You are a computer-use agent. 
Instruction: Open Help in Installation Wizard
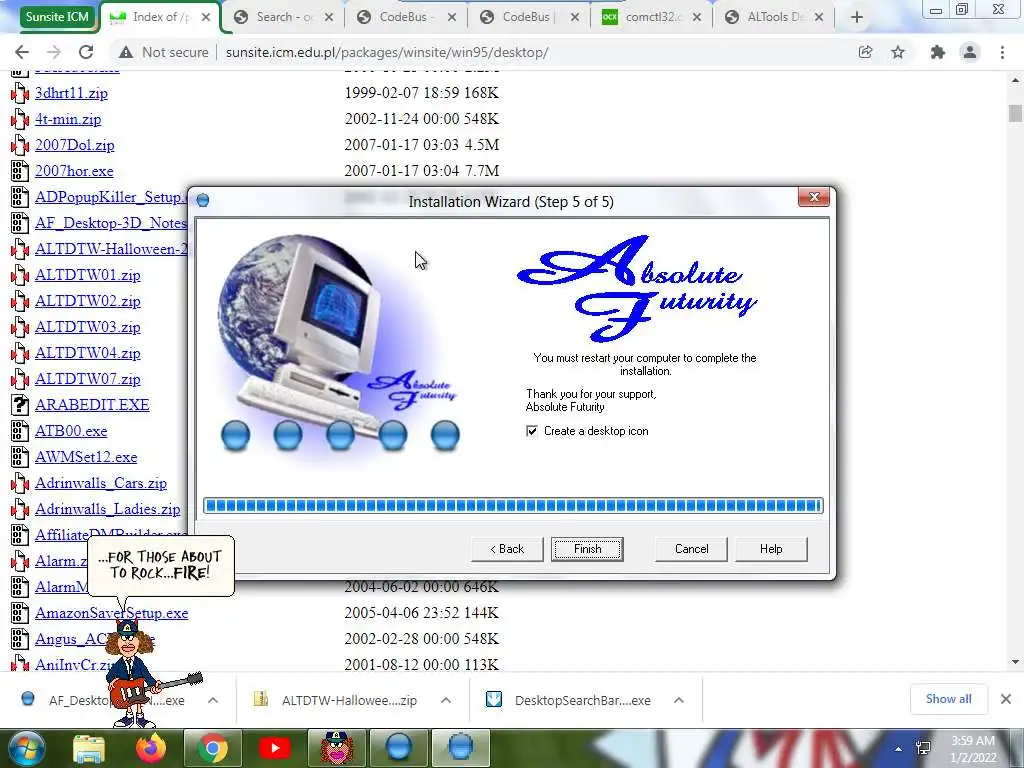pos(771,549)
